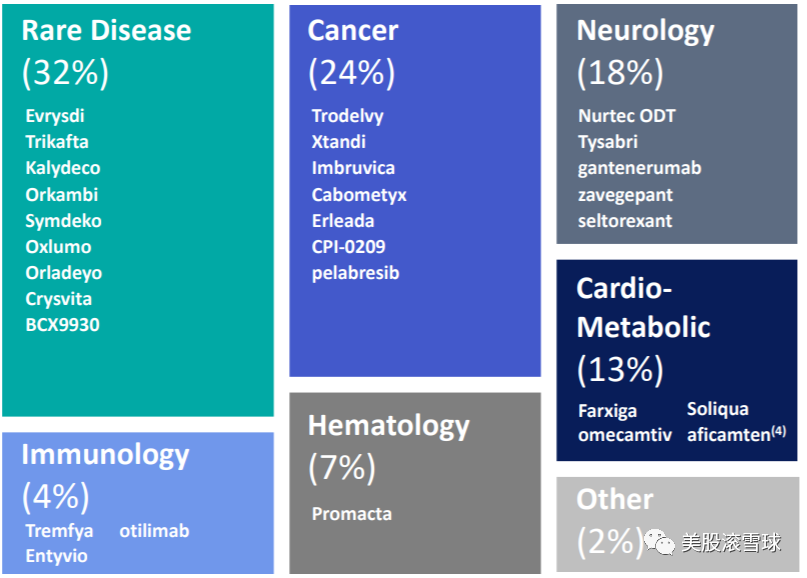Image resolution: width=807 pixels, height=578 pixels.
Task: Select Tremfya in the Immunology tile
Action: 57,531
